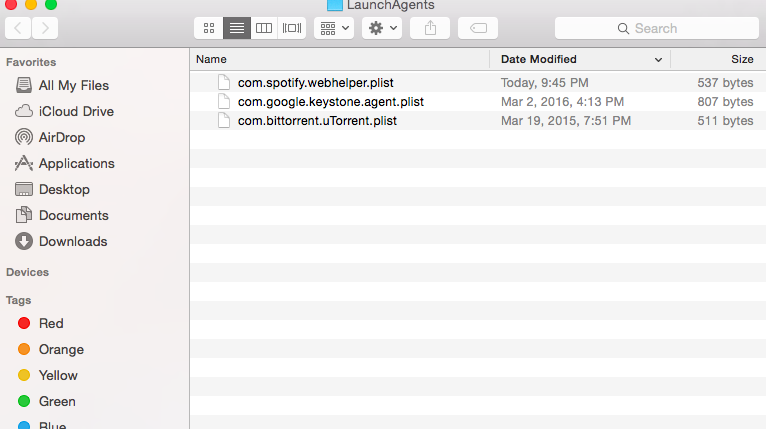Image resolution: width=766 pixels, height=429 pixels.
Task: Click the uTorrent plist file icon
Action: pos(224,121)
